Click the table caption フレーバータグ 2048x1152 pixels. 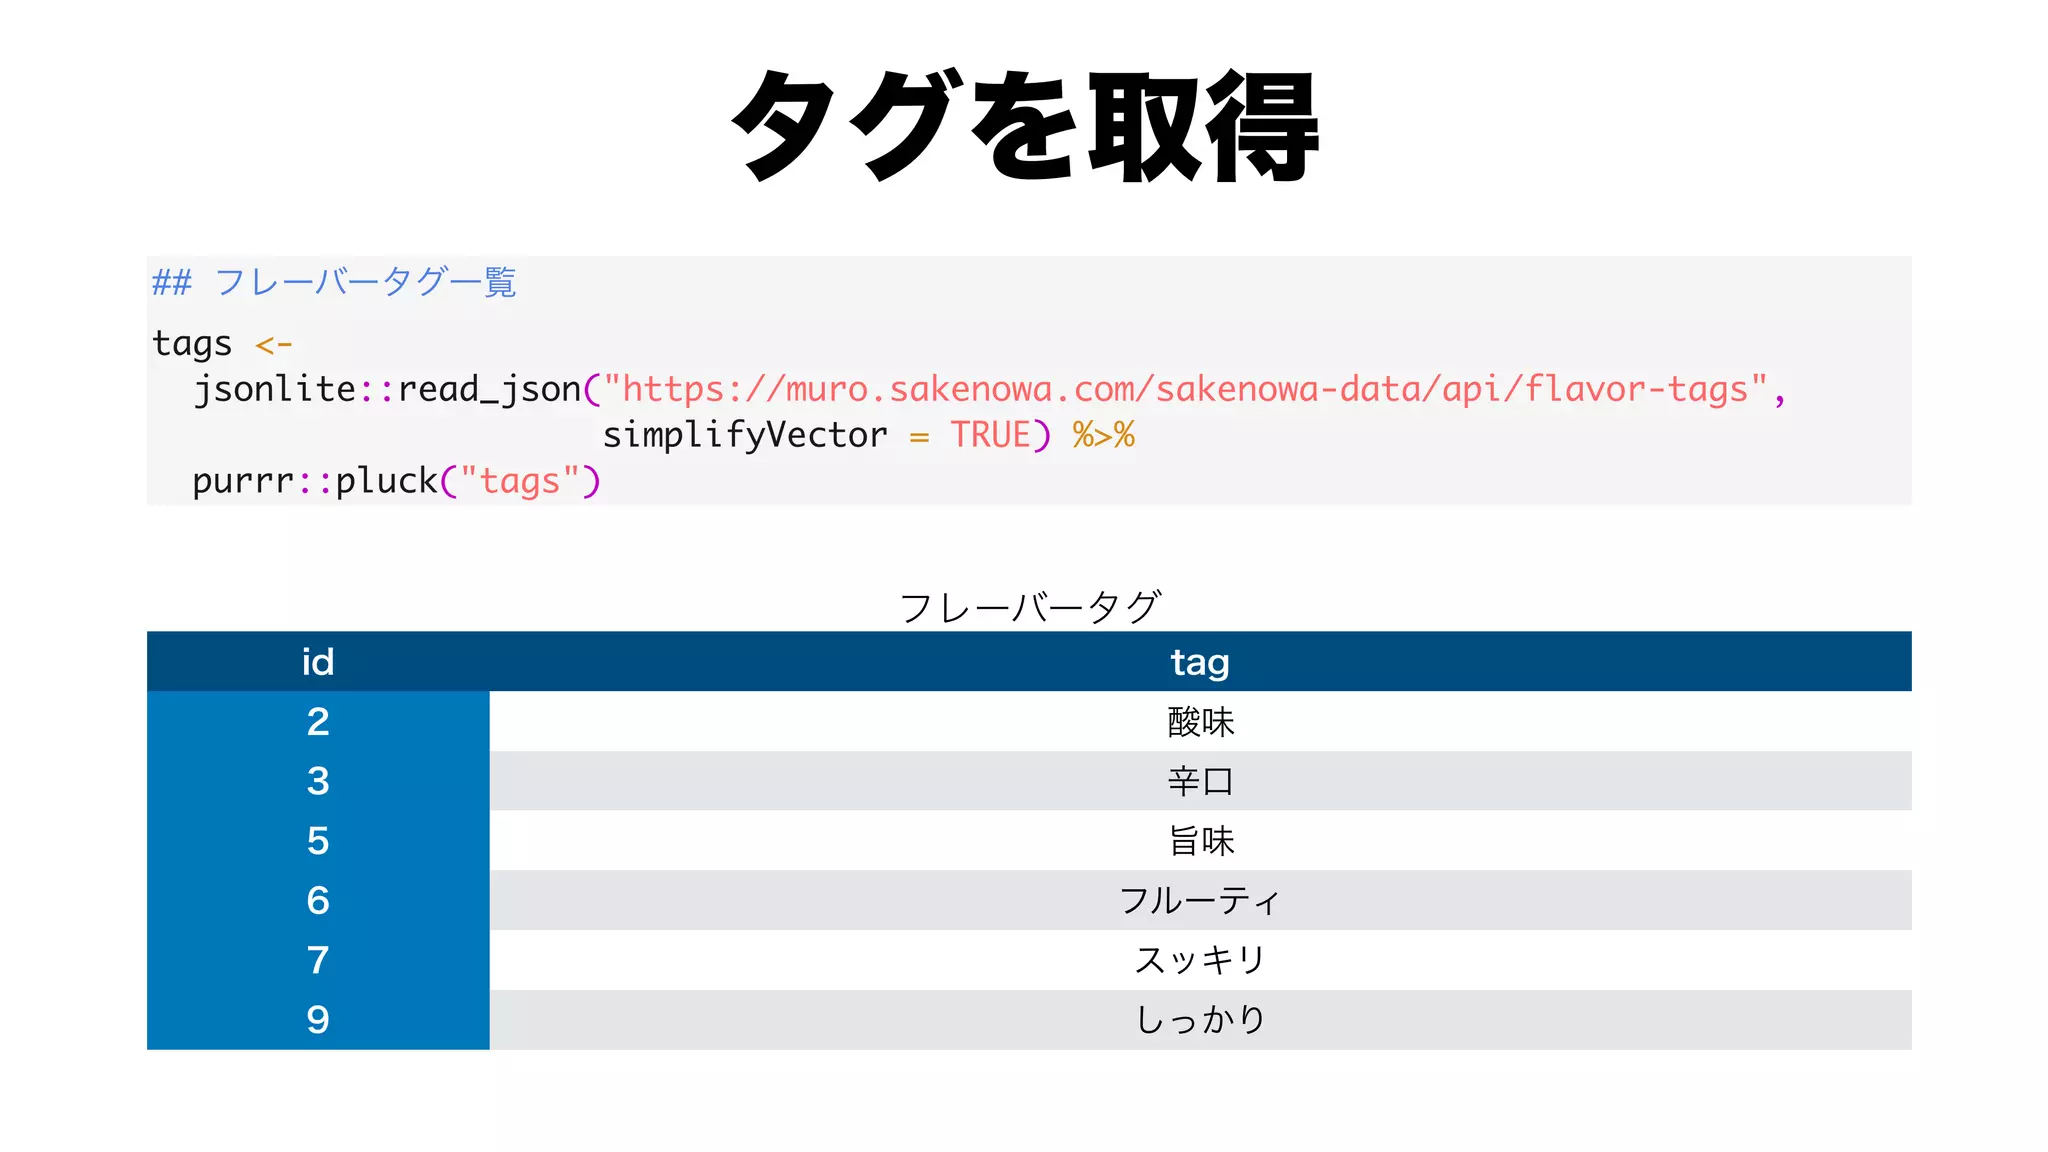click(x=1030, y=607)
